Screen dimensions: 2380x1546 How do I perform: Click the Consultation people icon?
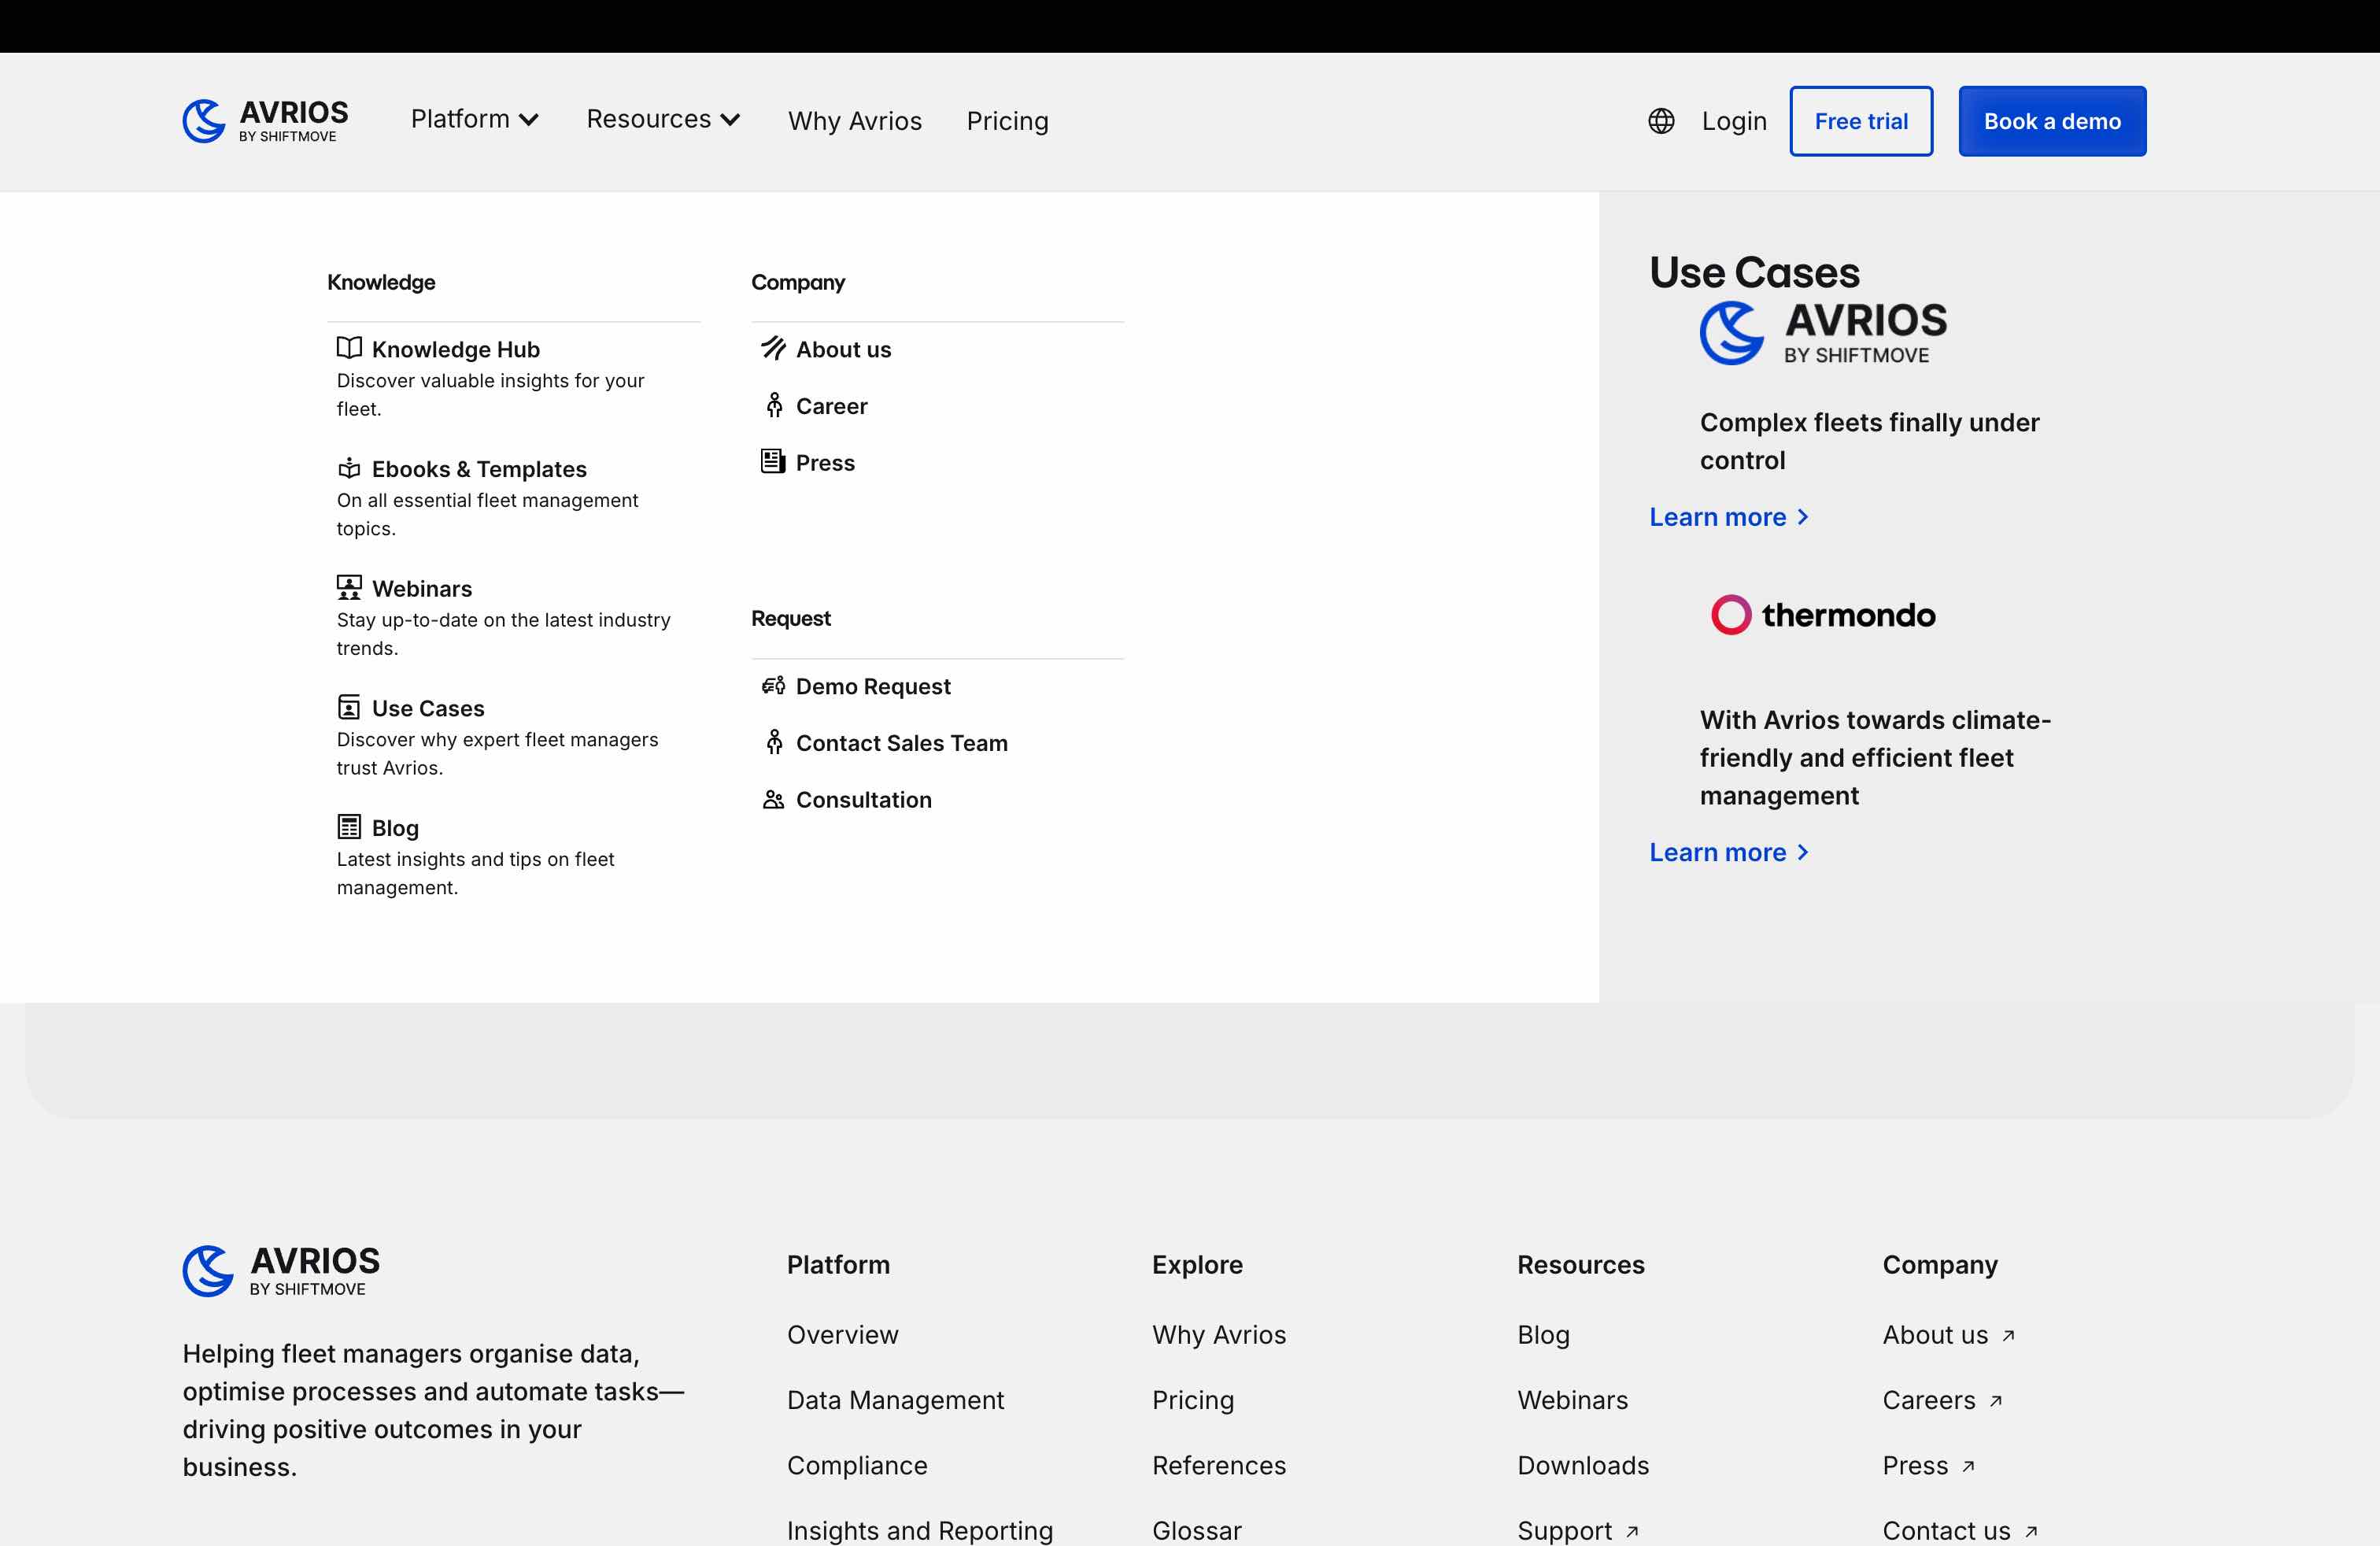773,799
